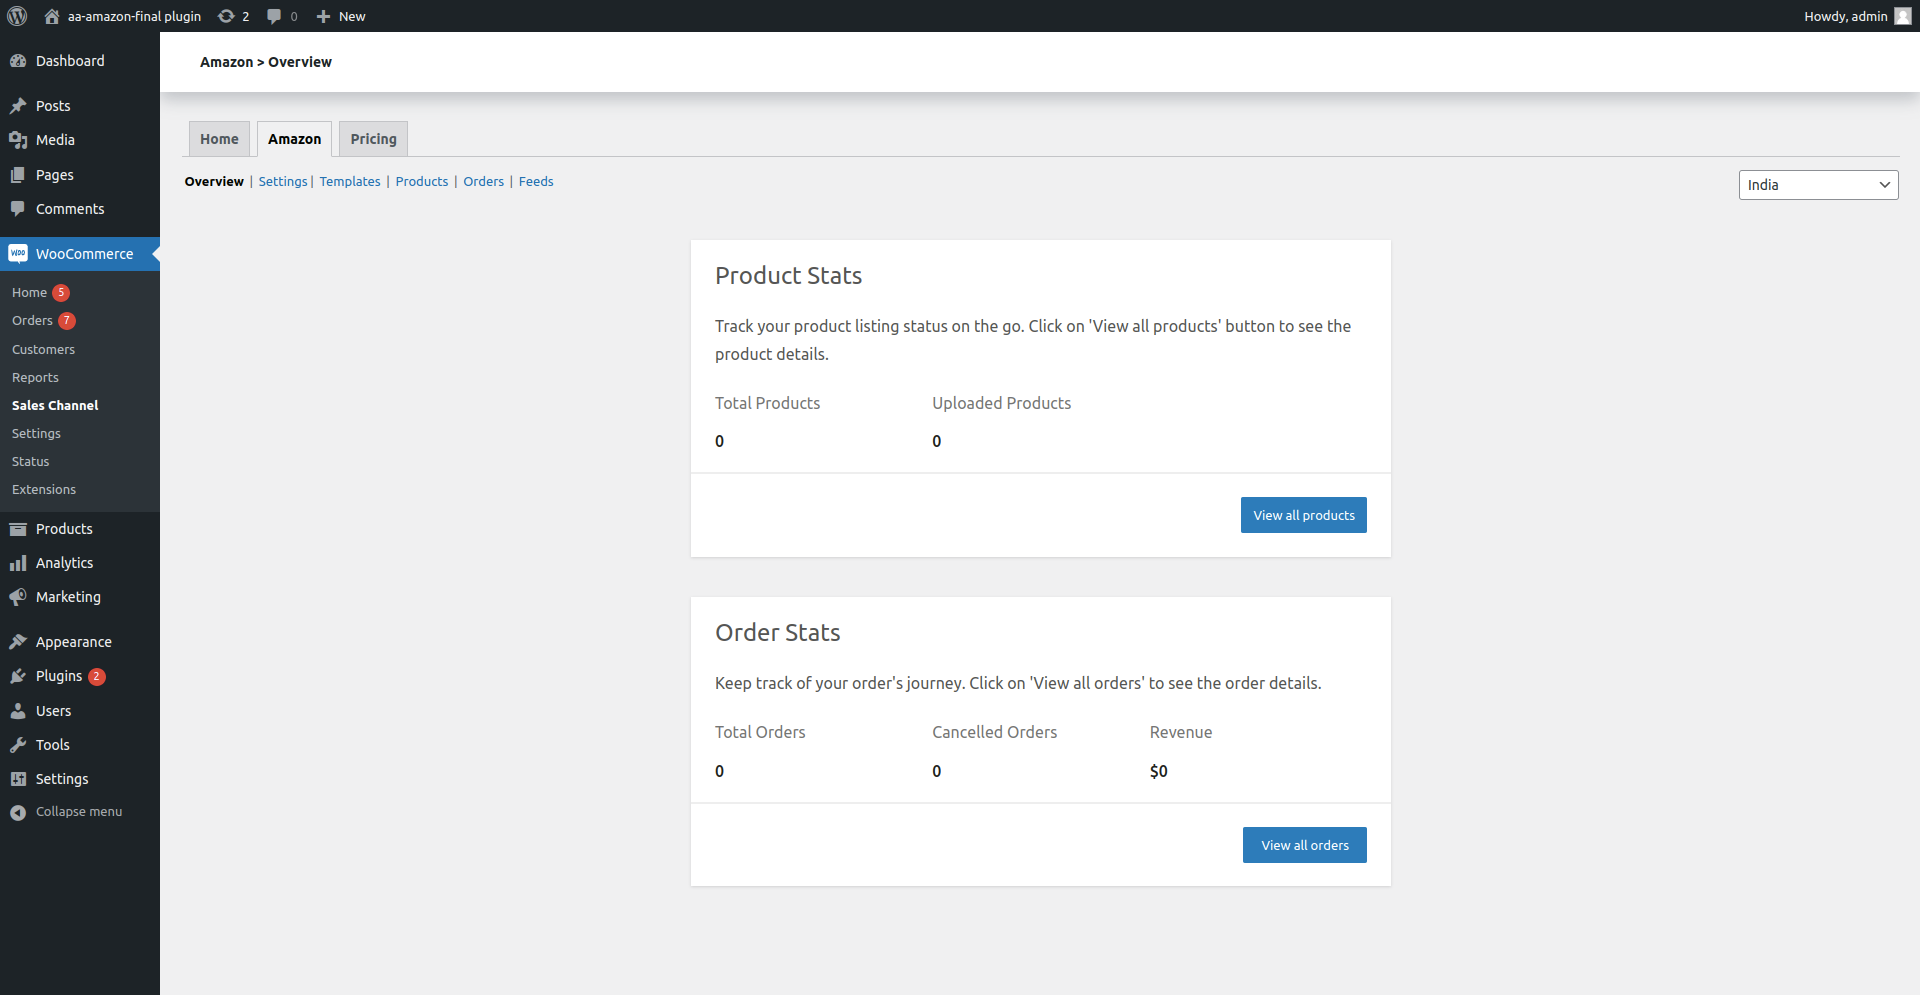Click the Order Stats heading
The width and height of the screenshot is (1920, 996).
tap(777, 633)
